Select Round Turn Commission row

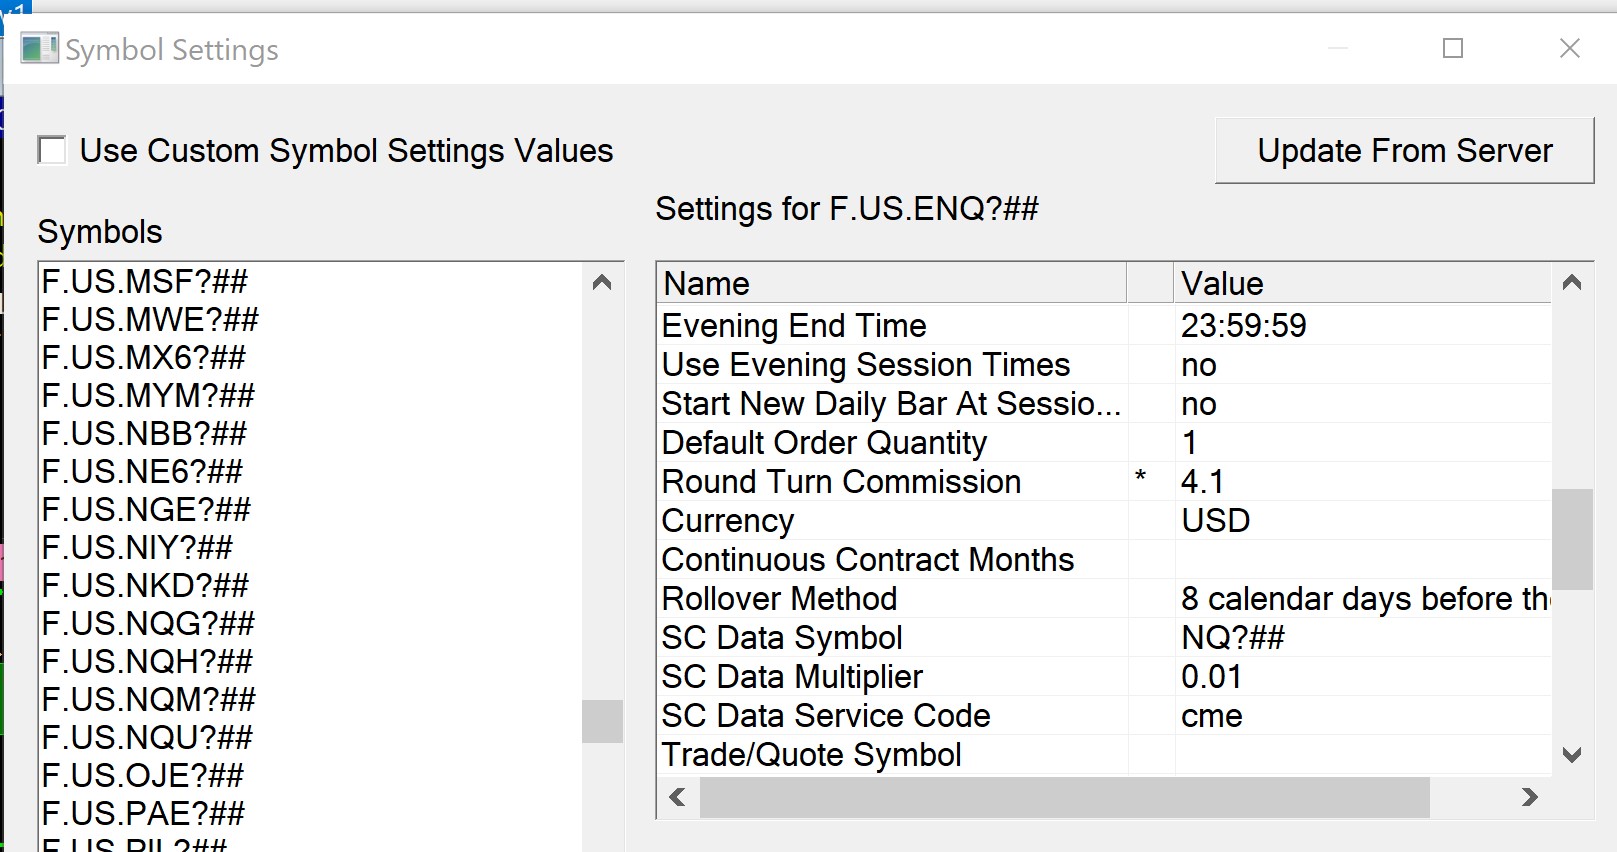click(x=841, y=482)
